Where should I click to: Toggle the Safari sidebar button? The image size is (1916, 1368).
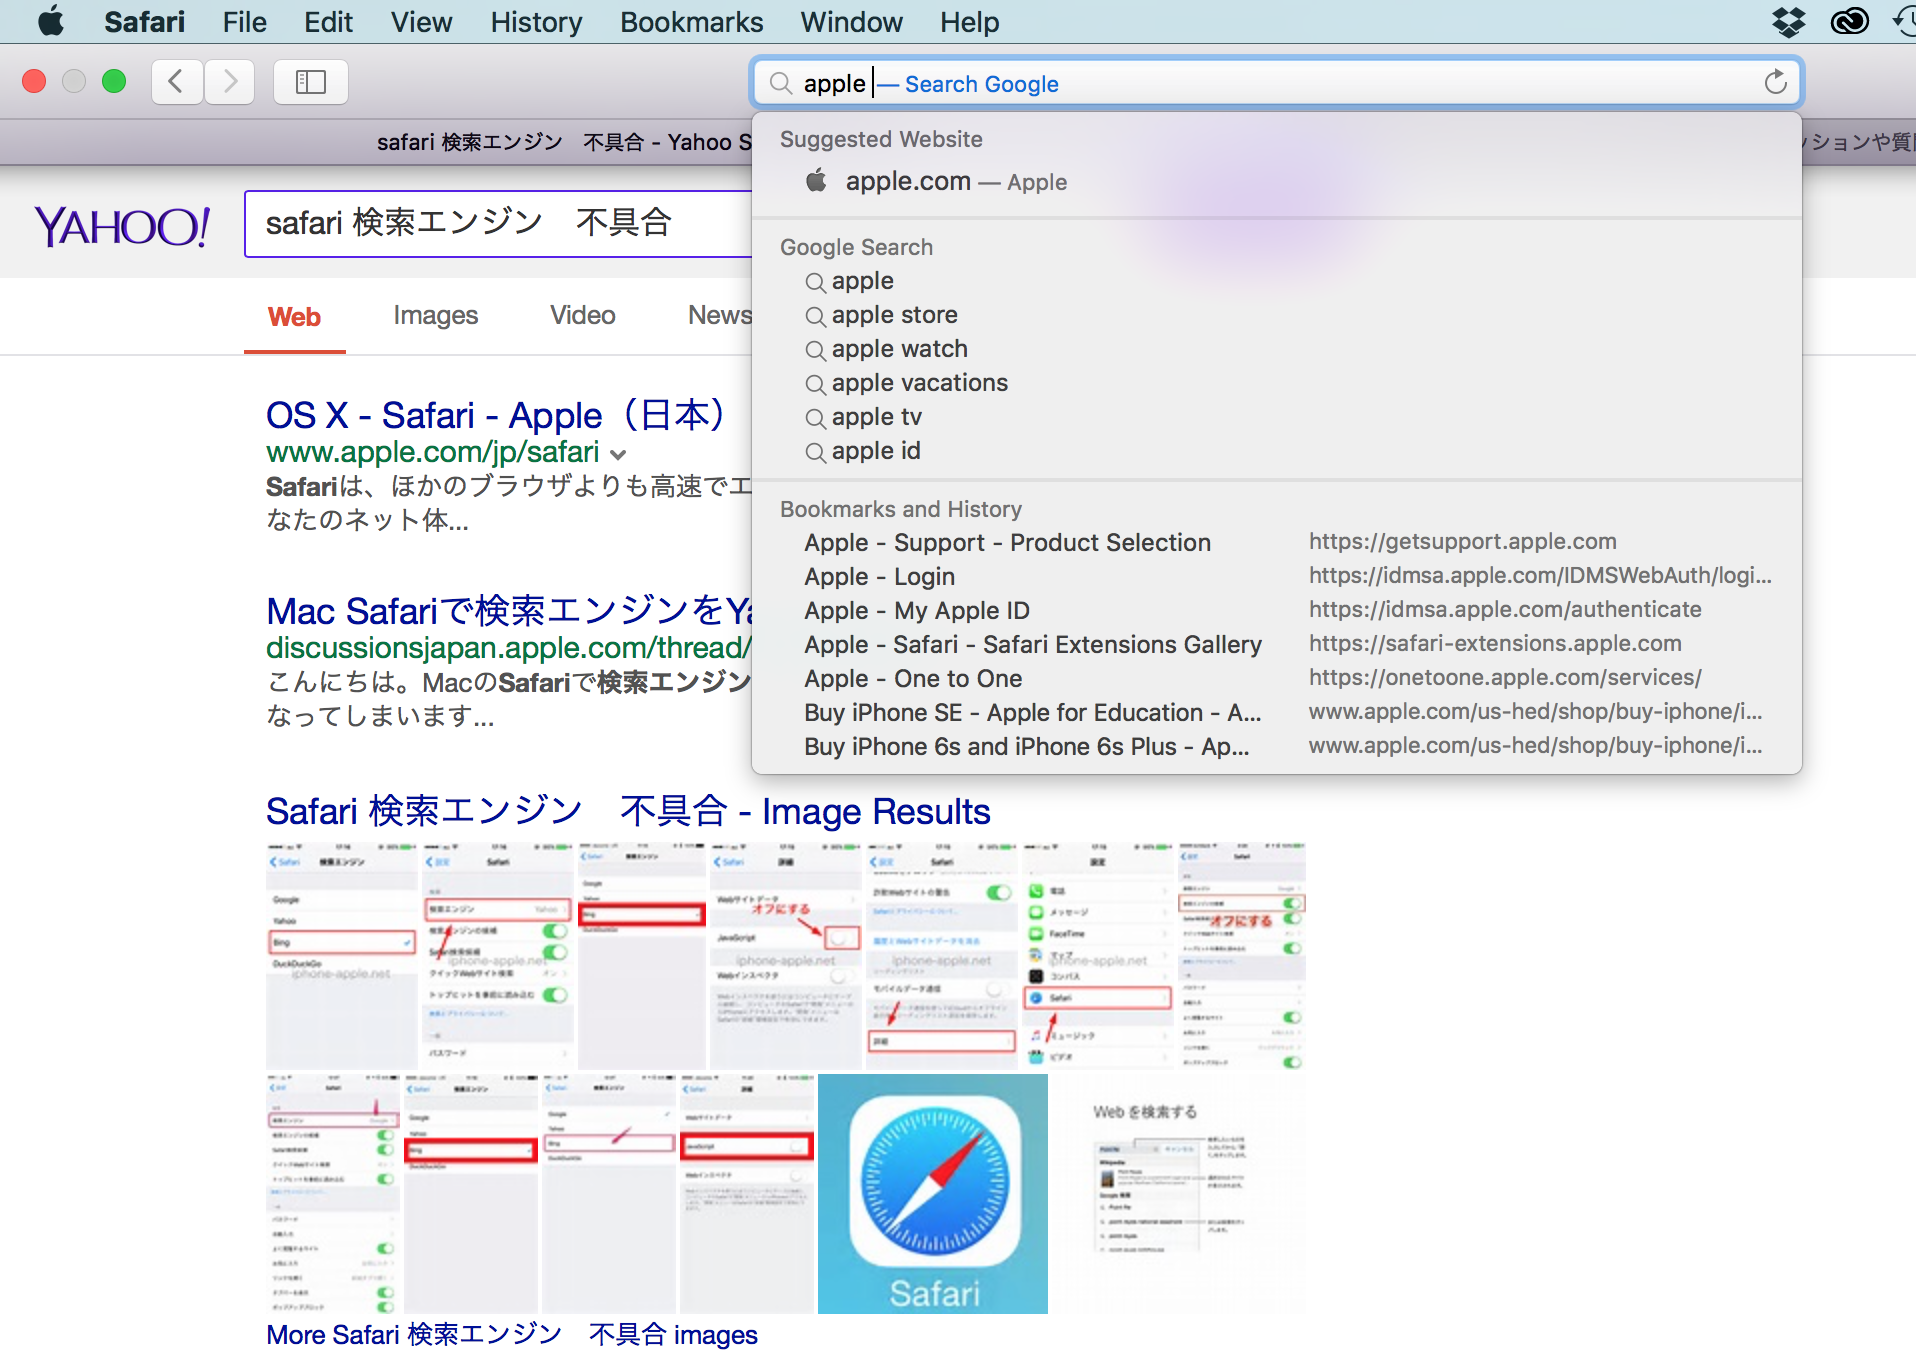(x=311, y=82)
